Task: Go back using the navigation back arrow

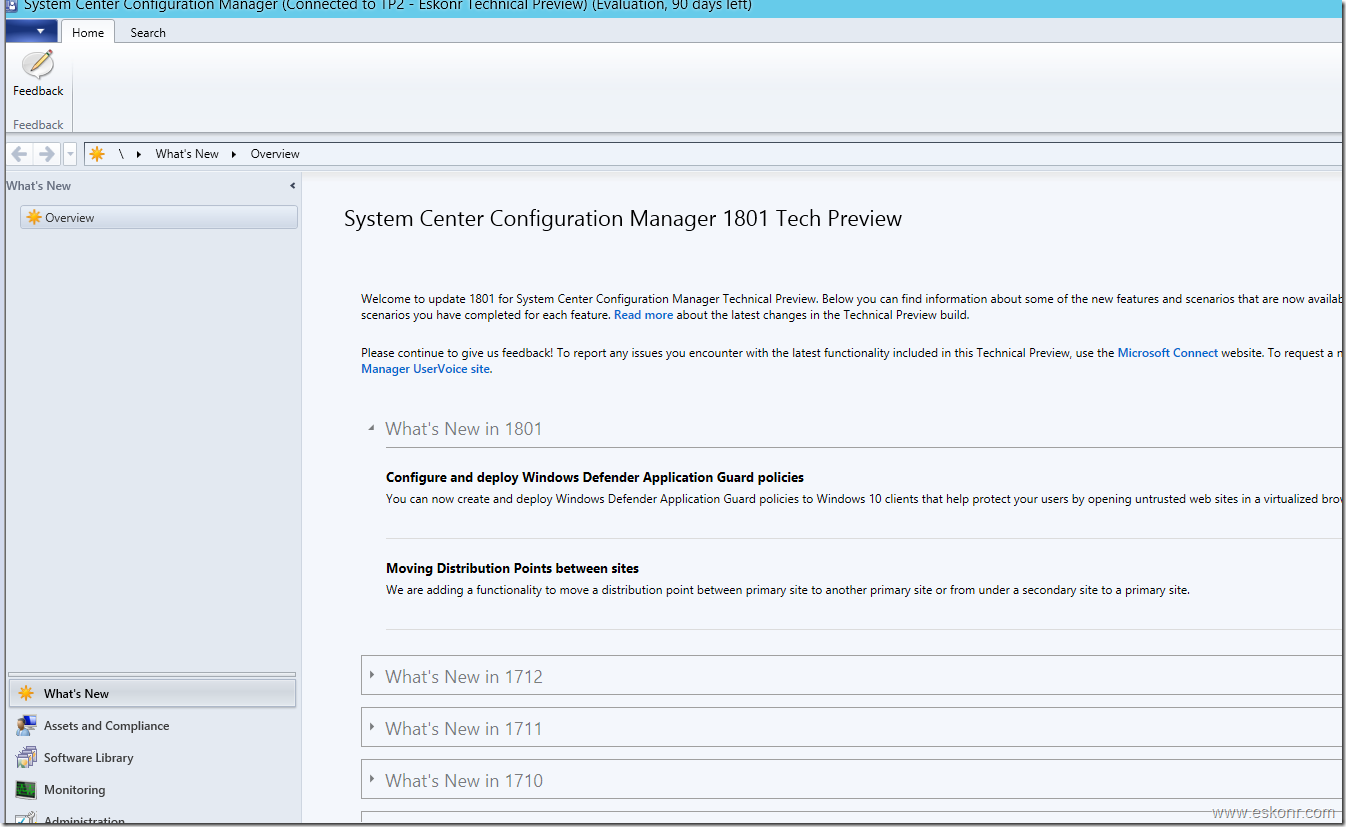Action: [x=19, y=154]
